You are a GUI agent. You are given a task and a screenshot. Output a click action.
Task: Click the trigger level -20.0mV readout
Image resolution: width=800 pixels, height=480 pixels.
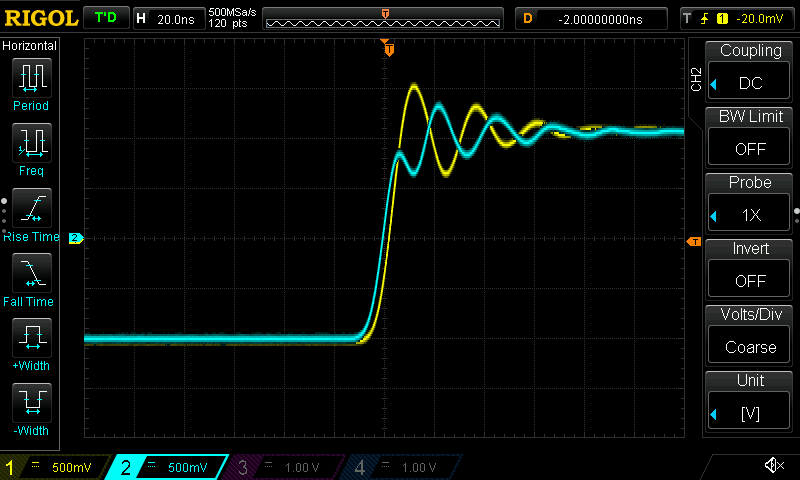click(x=759, y=19)
